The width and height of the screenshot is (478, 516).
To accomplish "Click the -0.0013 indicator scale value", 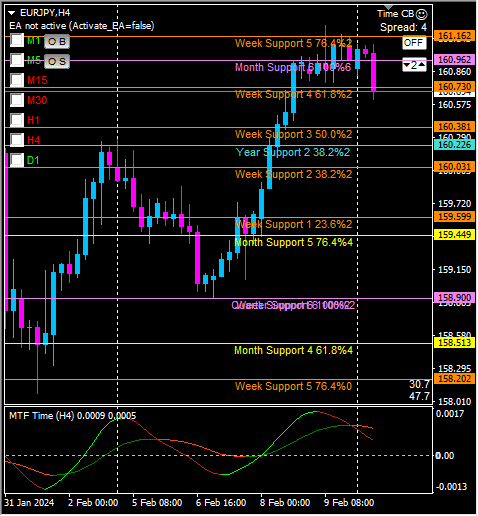I will [451, 487].
